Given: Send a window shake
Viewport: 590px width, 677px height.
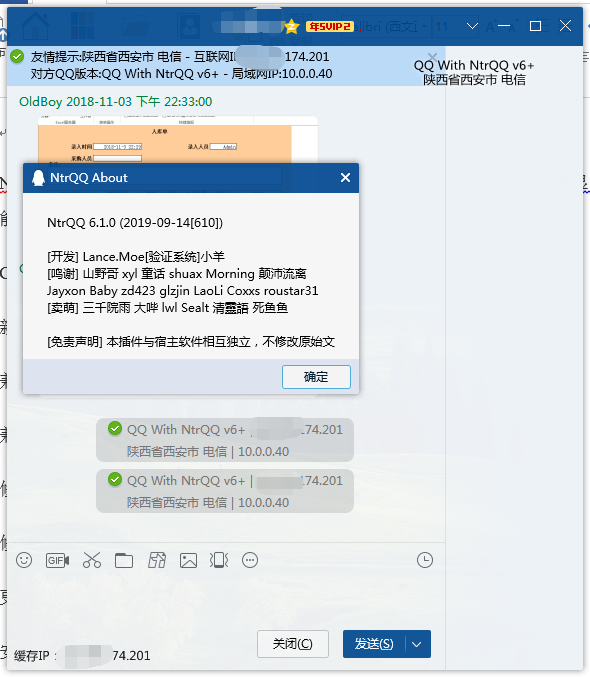Looking at the screenshot, I should (x=219, y=560).
